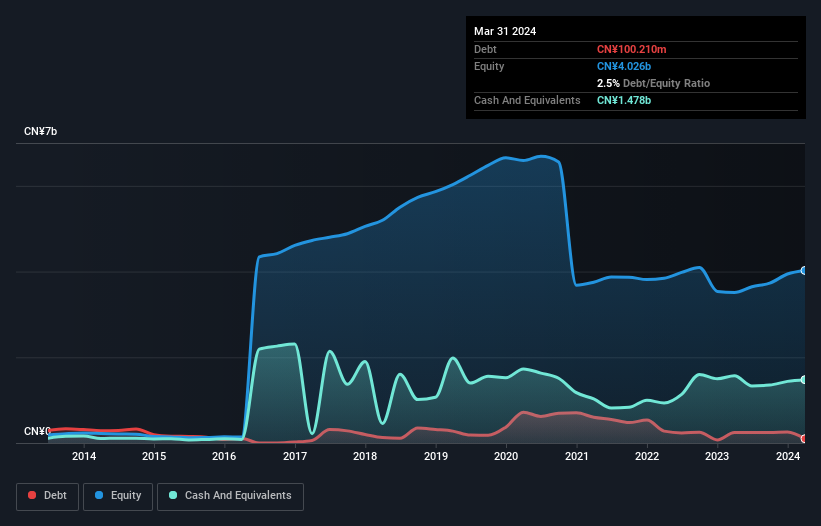This screenshot has height=526, width=821.
Task: Click the red Debt endpoint marker
Action: click(x=804, y=439)
